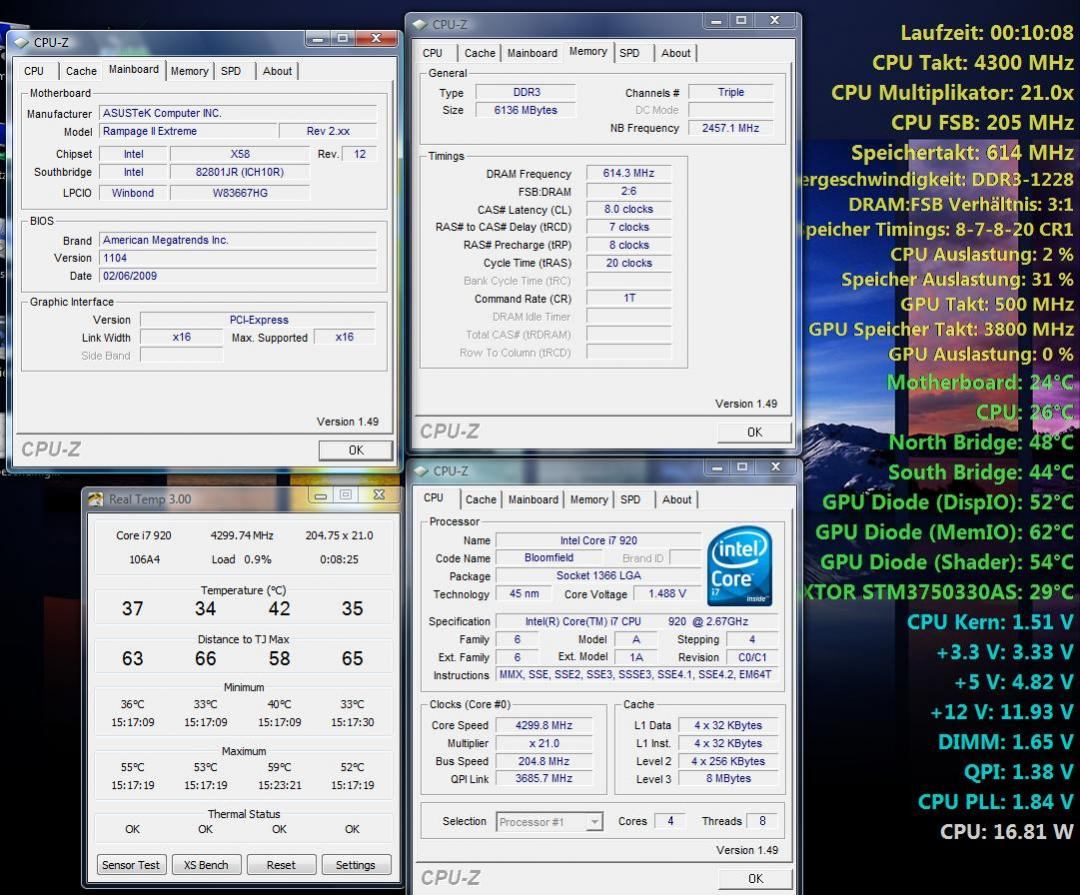Click the Intel Core i7 inside logo
The width and height of the screenshot is (1080, 895).
(740, 566)
